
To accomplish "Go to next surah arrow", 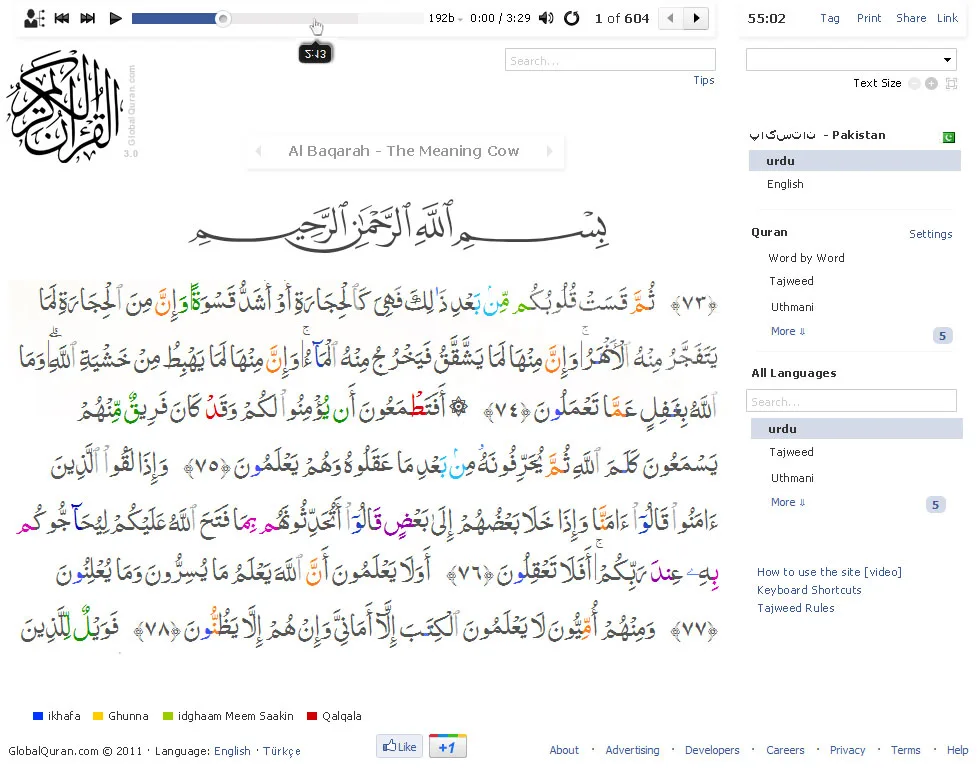I will point(549,151).
